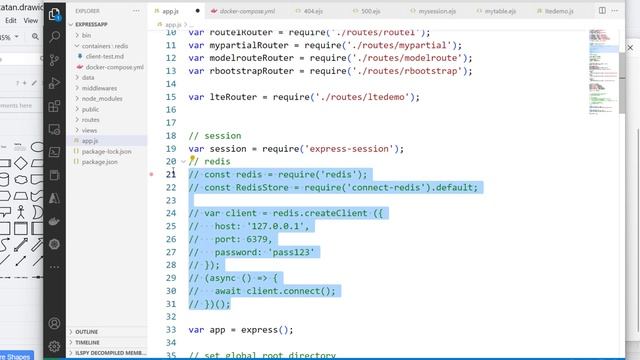Image resolution: width=640 pixels, height=360 pixels.
Task: Click the app.js breadcrumb above the editor
Action: (173, 25)
